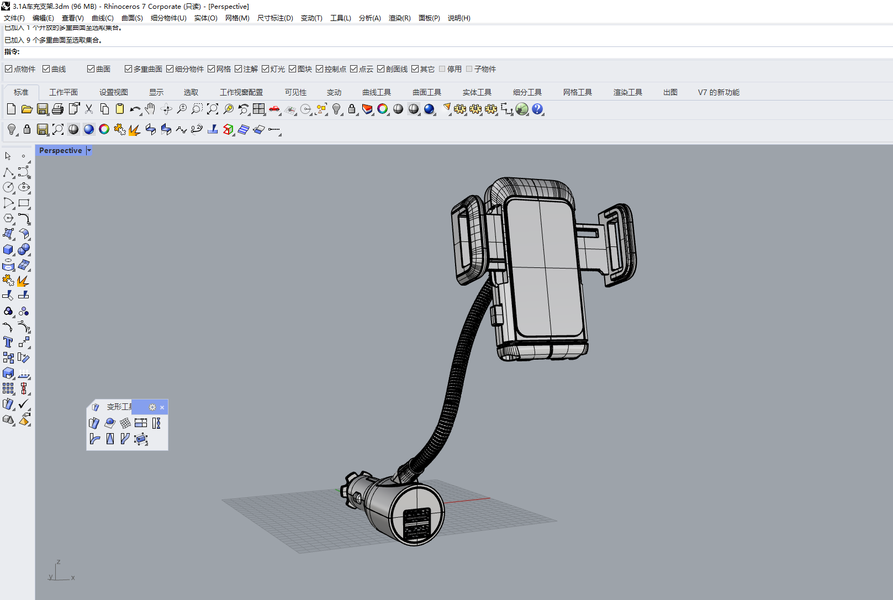Click the Zoom Window magnifier icon

coord(197,109)
